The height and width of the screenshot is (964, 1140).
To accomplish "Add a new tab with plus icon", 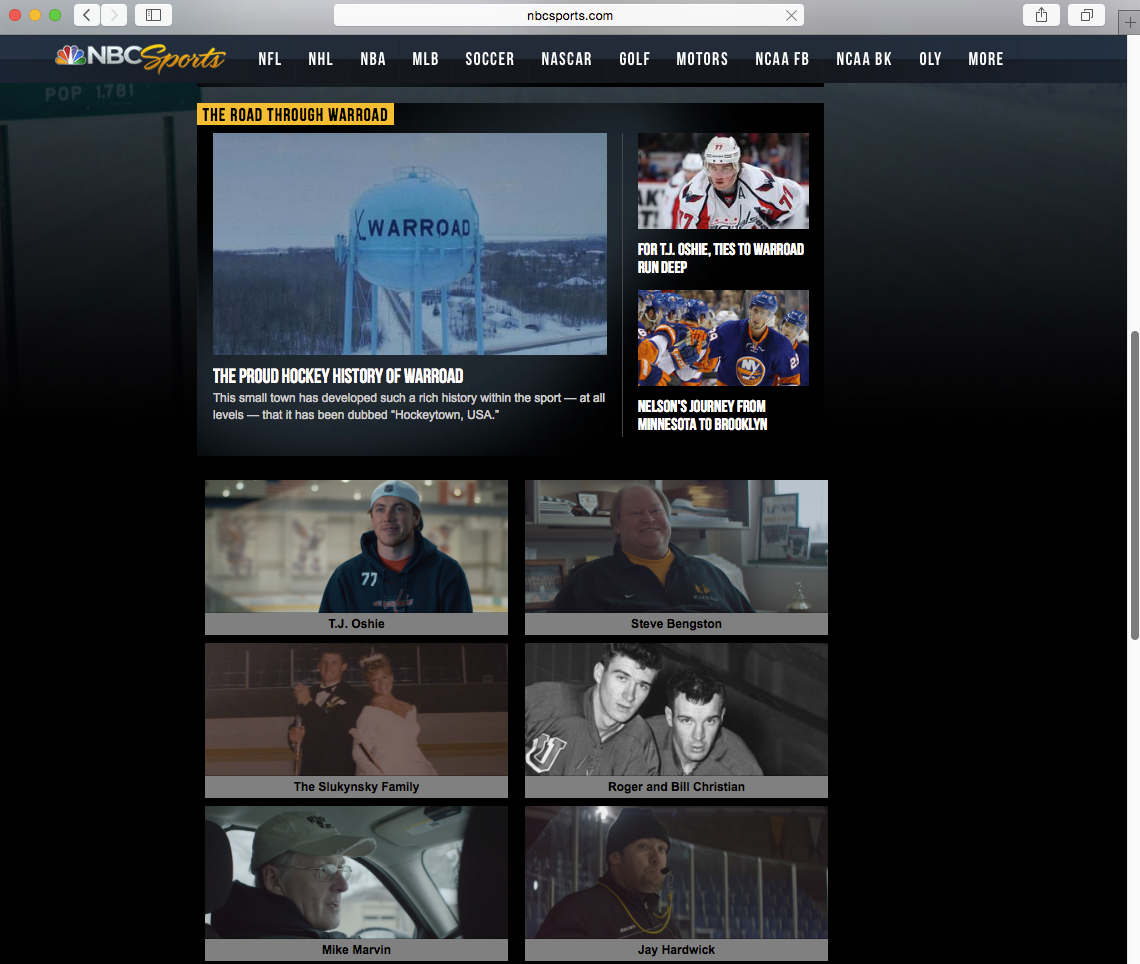I will [1129, 23].
